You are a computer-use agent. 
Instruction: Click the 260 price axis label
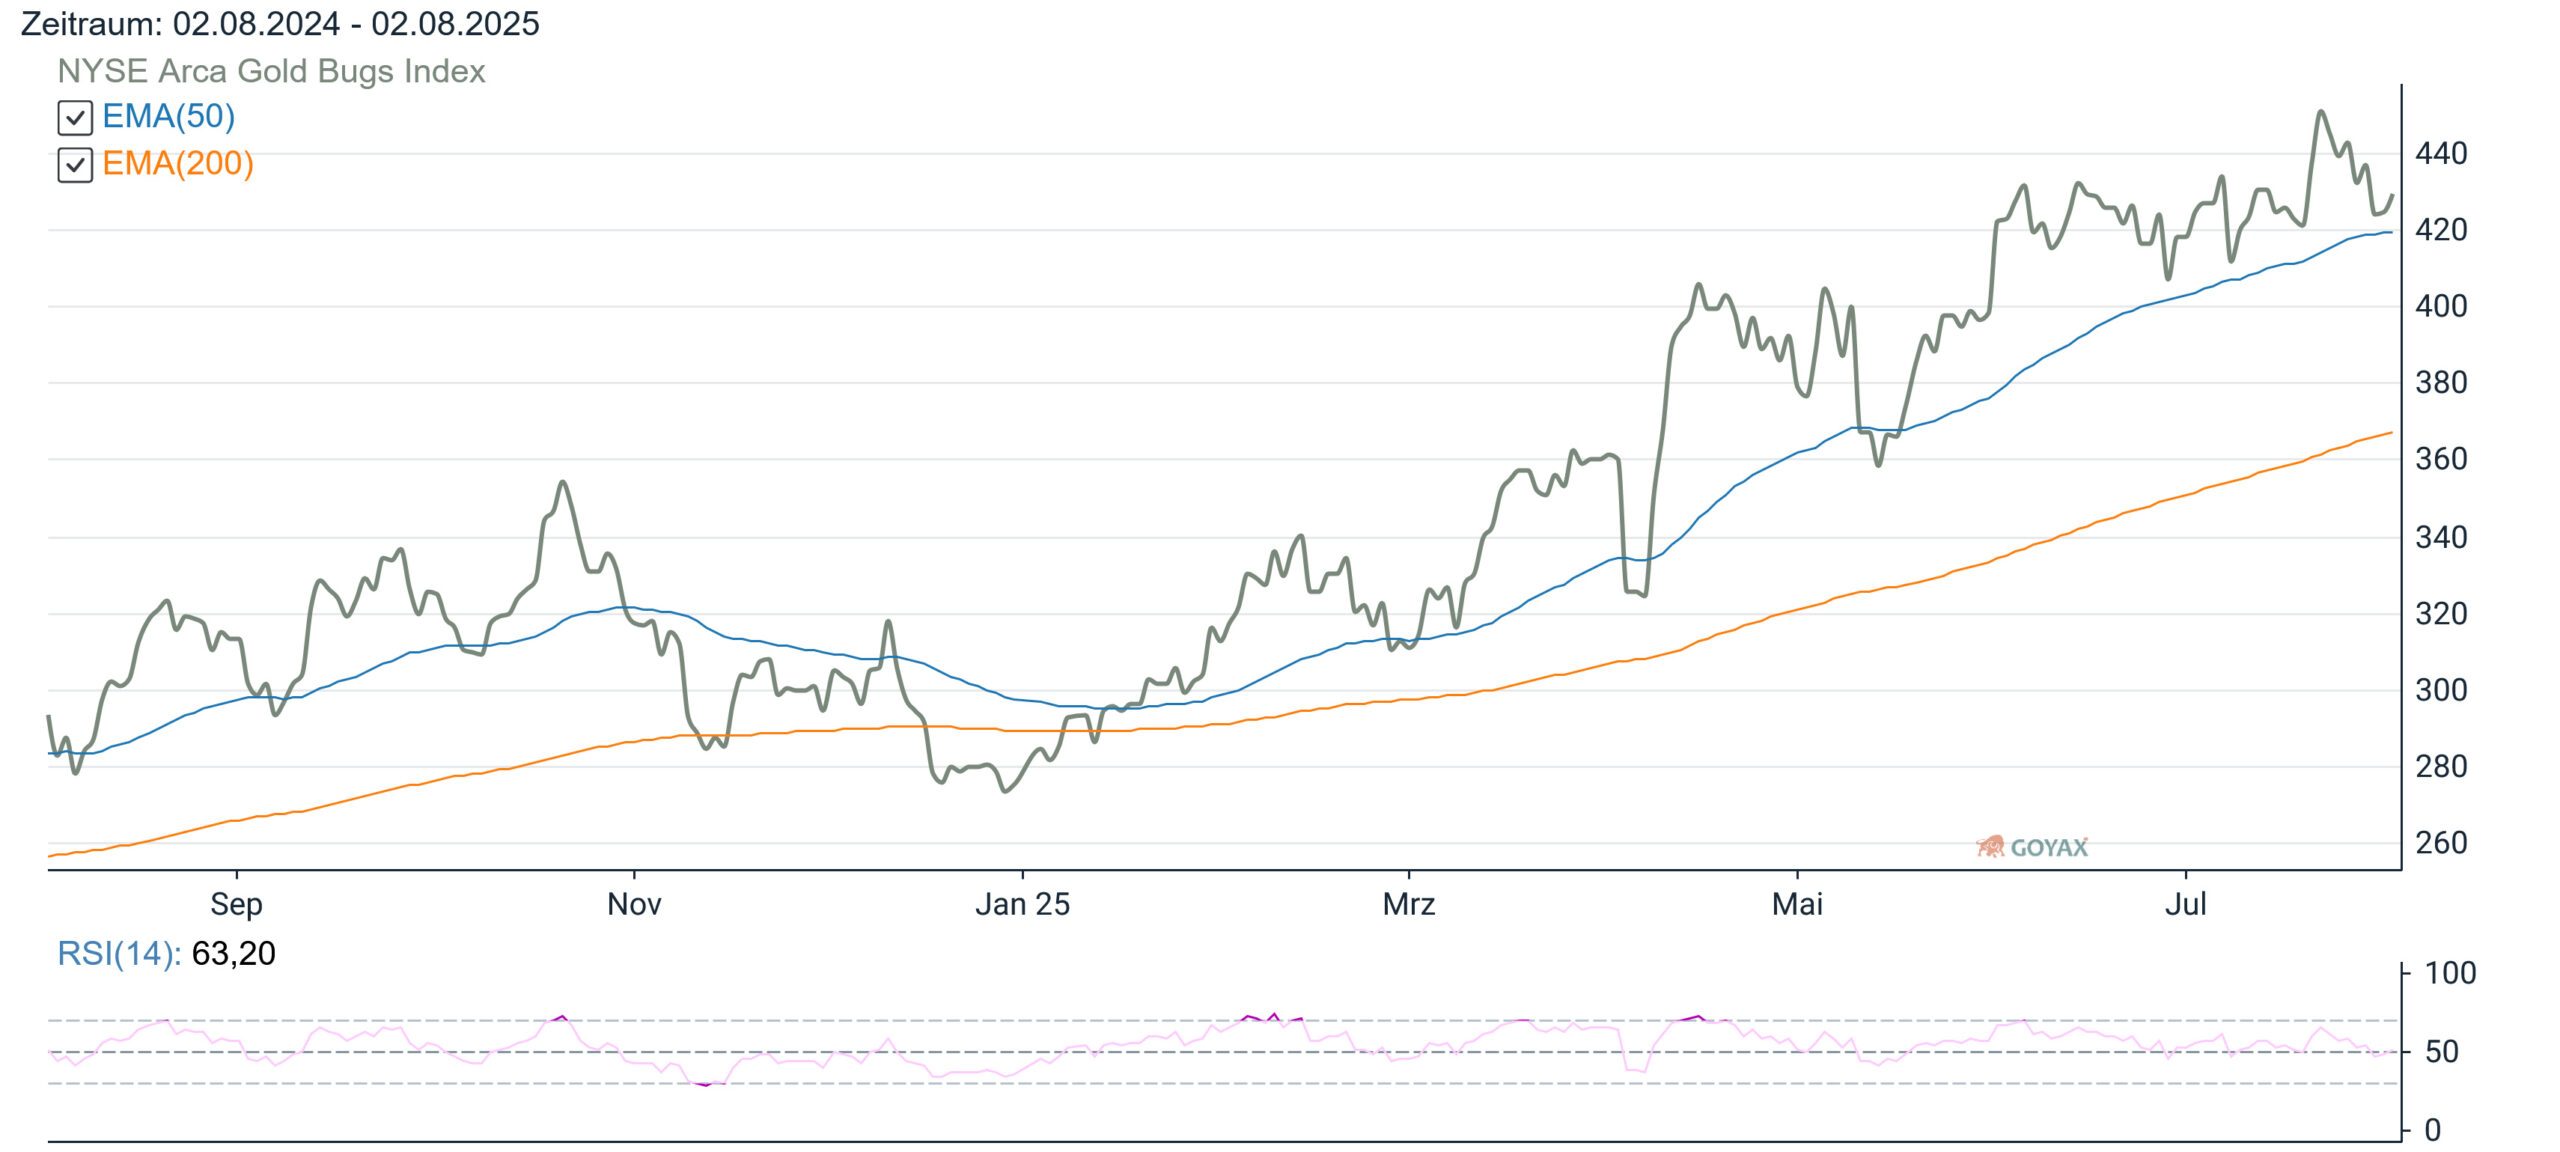coord(2441,844)
